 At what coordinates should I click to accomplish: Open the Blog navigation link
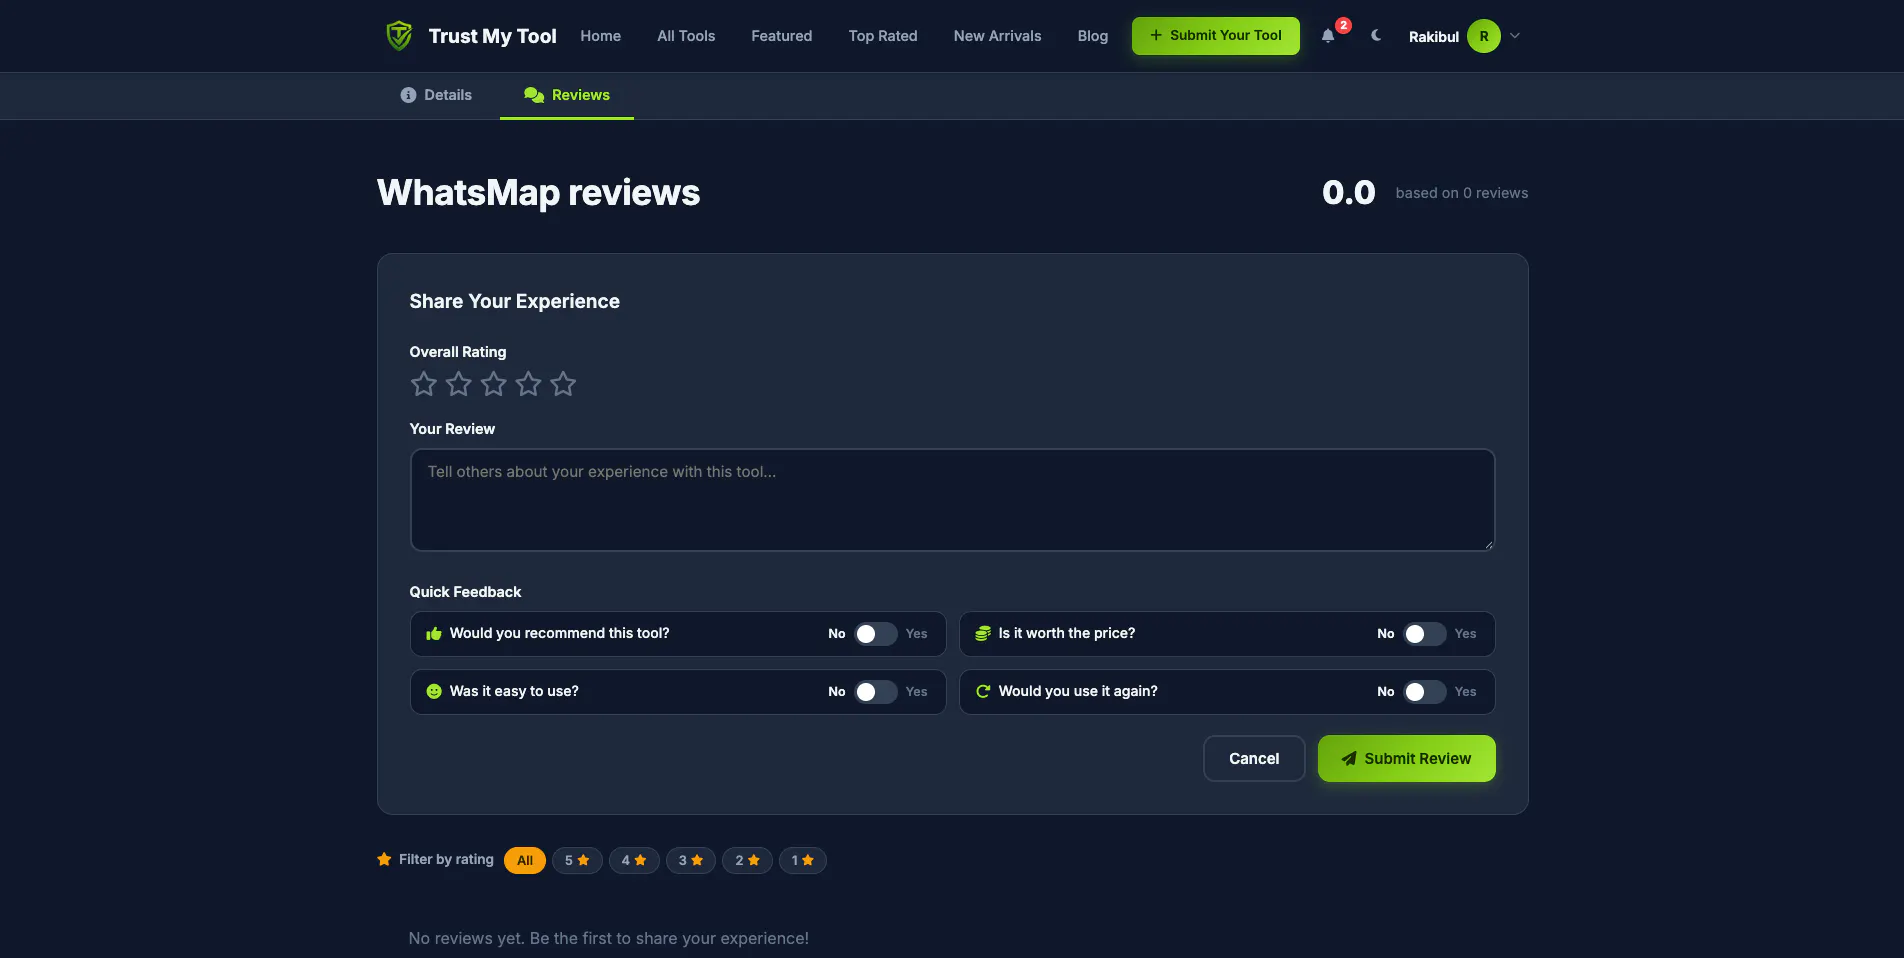[x=1093, y=36]
